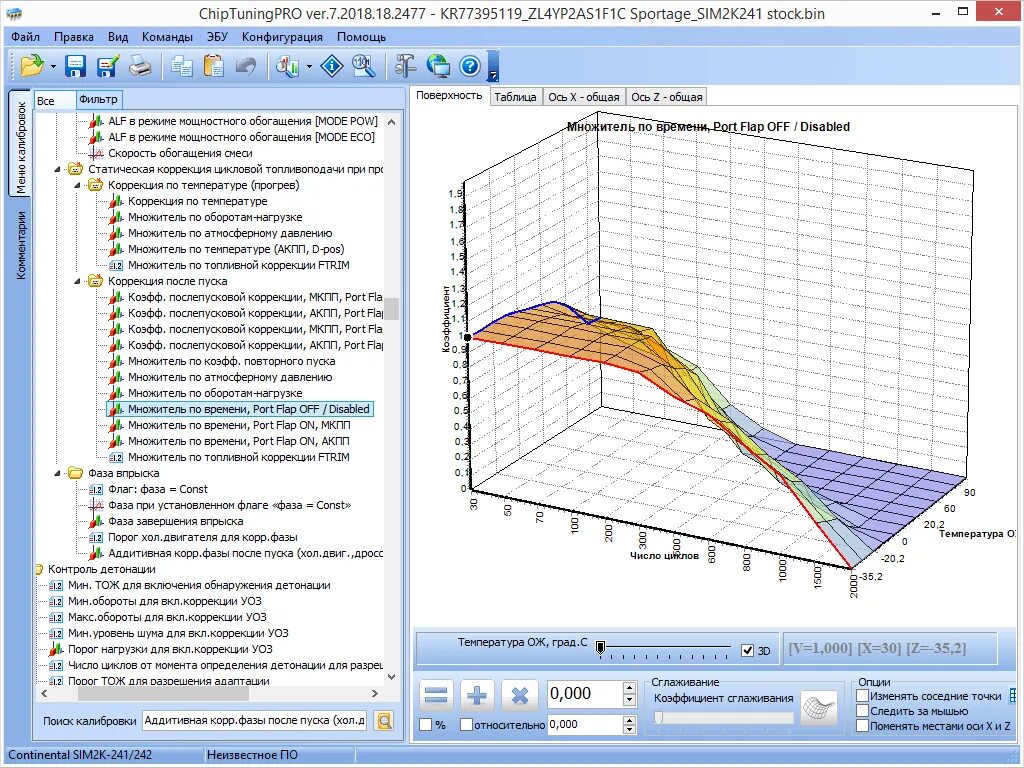Image resolution: width=1024 pixels, height=768 pixels.
Task: Click the plus add value button
Action: tap(477, 696)
